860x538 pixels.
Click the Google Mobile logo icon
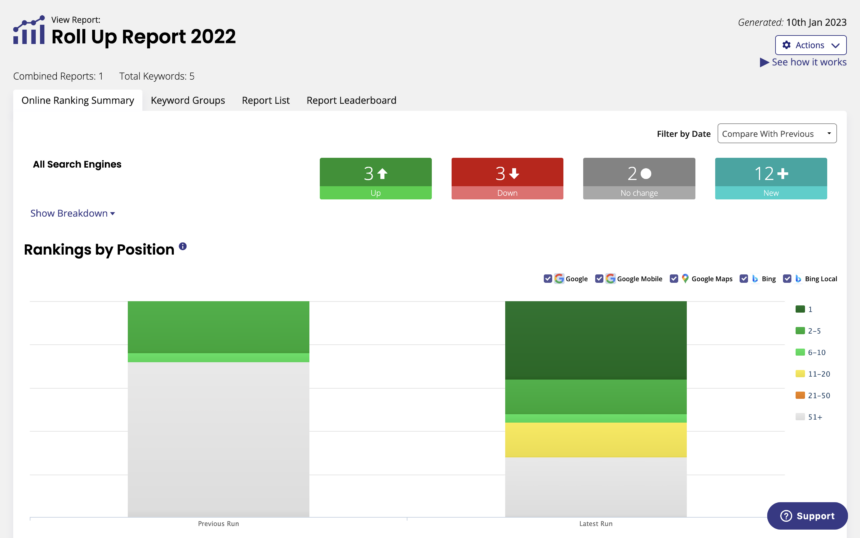610,279
